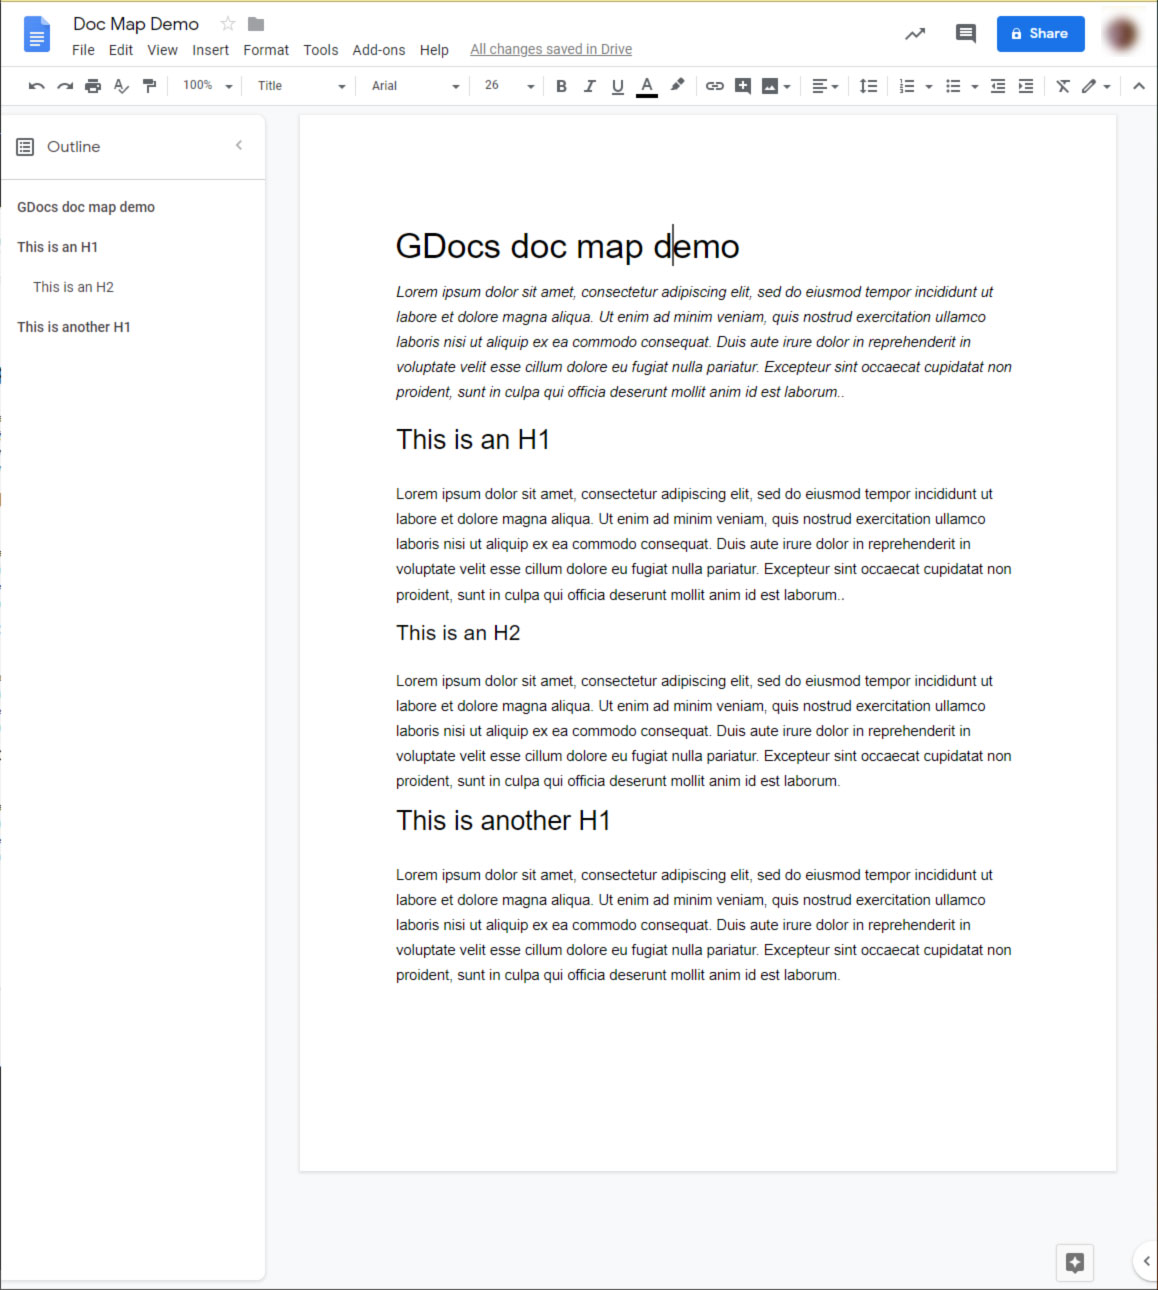Click the bulleted list icon
This screenshot has height=1290, width=1158.
(953, 86)
